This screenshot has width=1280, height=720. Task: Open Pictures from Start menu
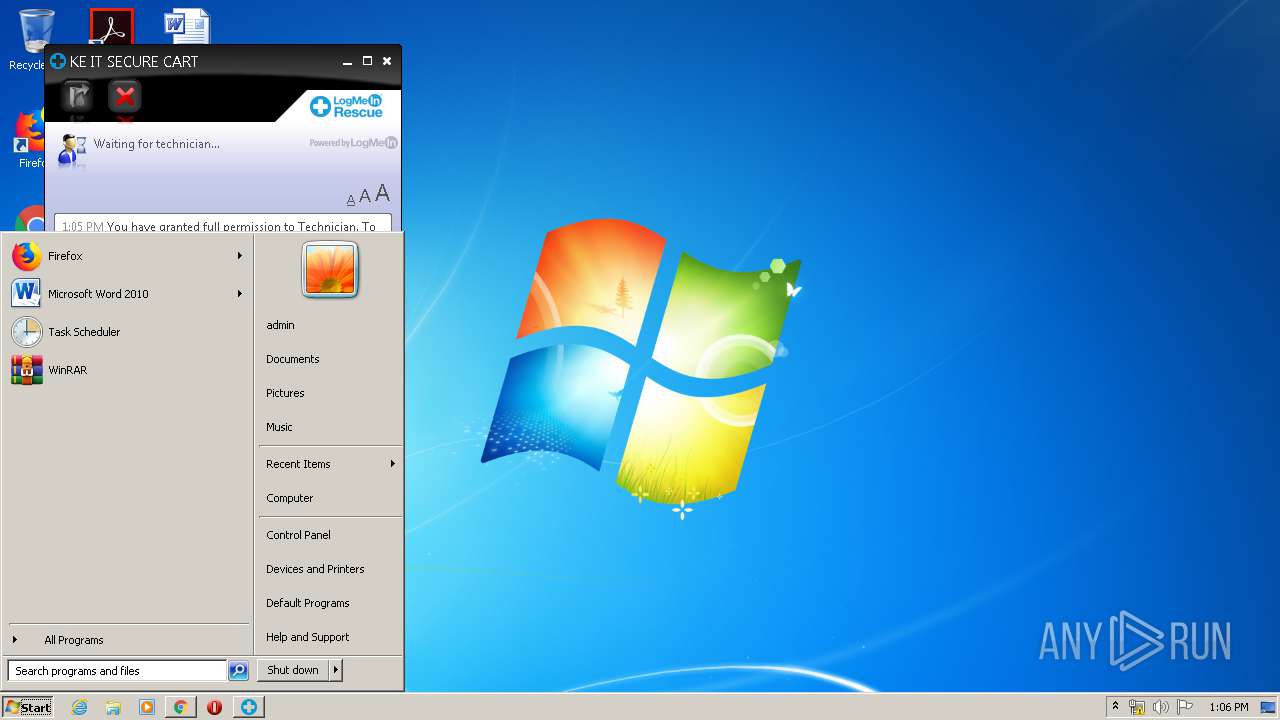pos(330,393)
